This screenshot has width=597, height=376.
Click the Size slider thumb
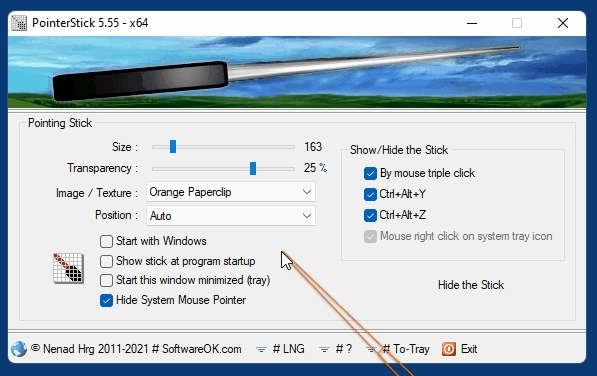(173, 147)
